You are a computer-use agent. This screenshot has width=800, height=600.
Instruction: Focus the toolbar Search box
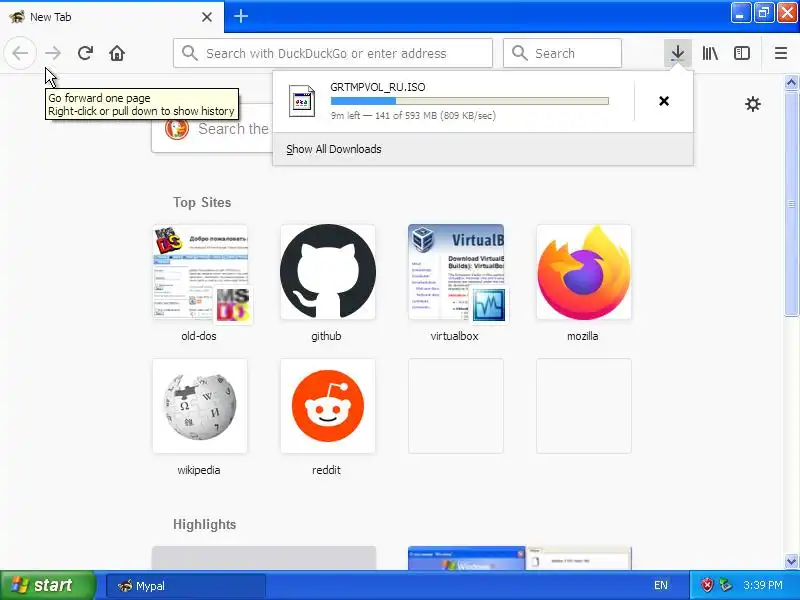tap(562, 53)
